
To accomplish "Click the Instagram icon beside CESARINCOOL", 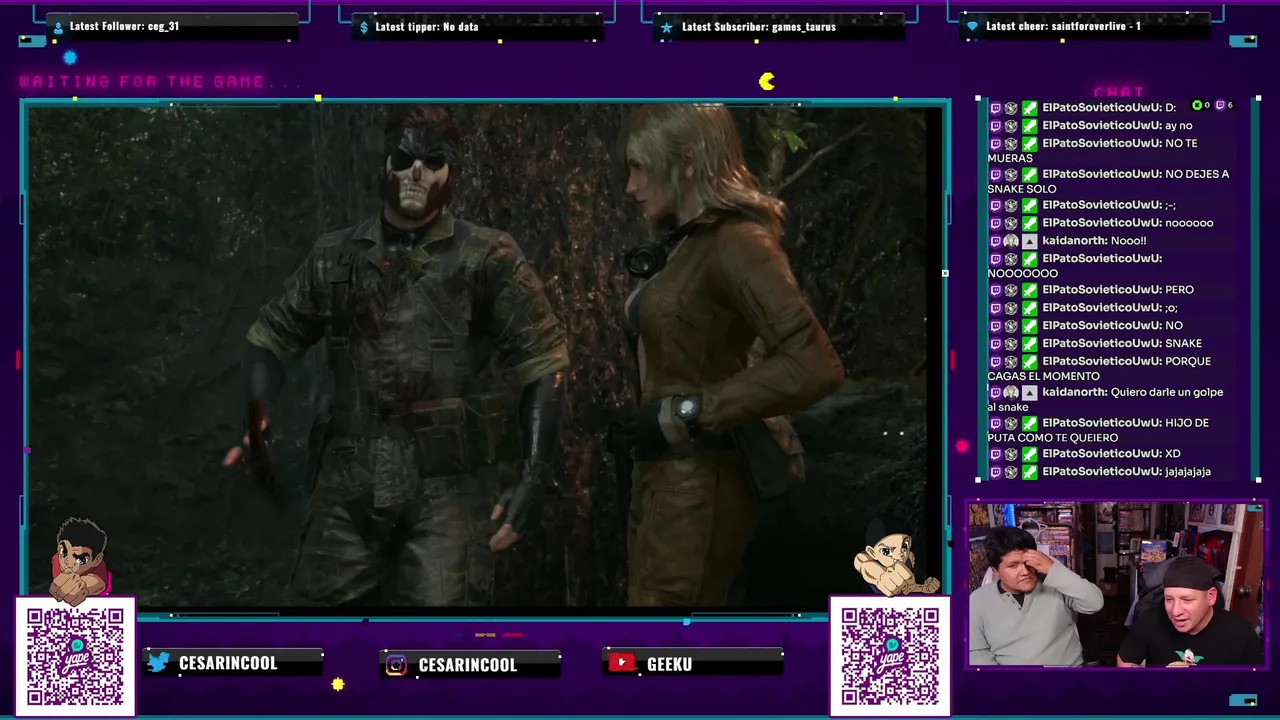I will [397, 665].
